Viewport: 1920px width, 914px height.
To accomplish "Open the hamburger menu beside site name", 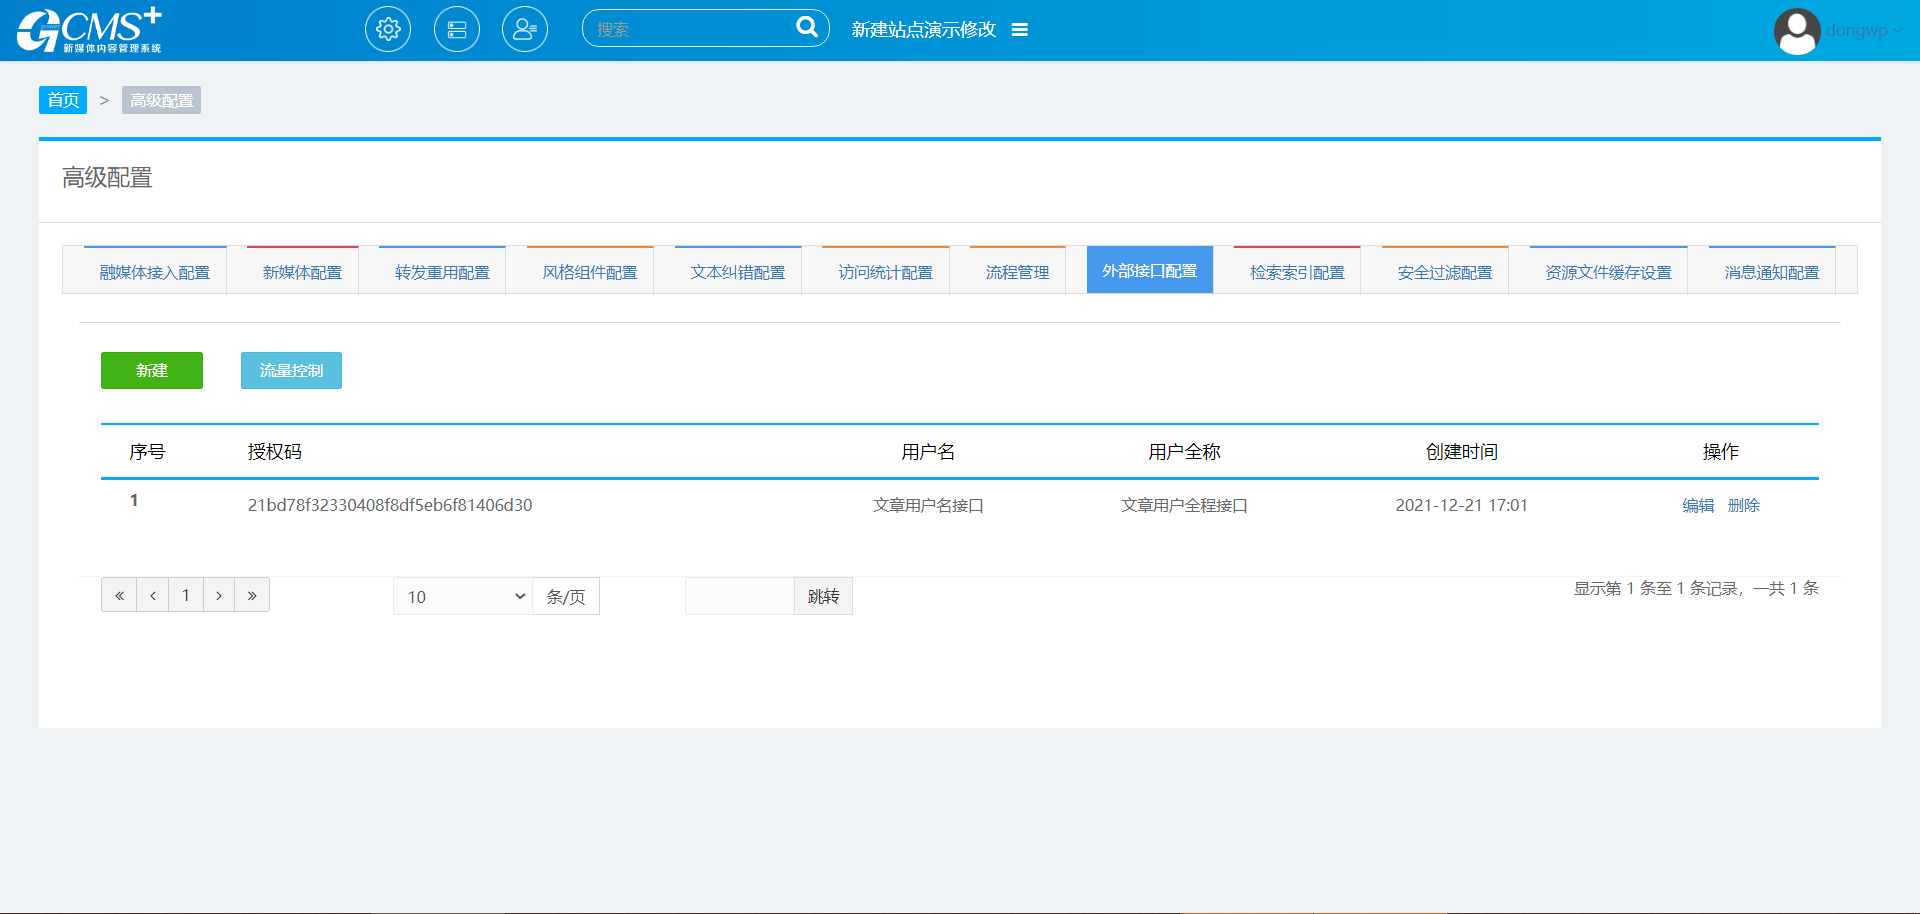I will click(x=1020, y=30).
